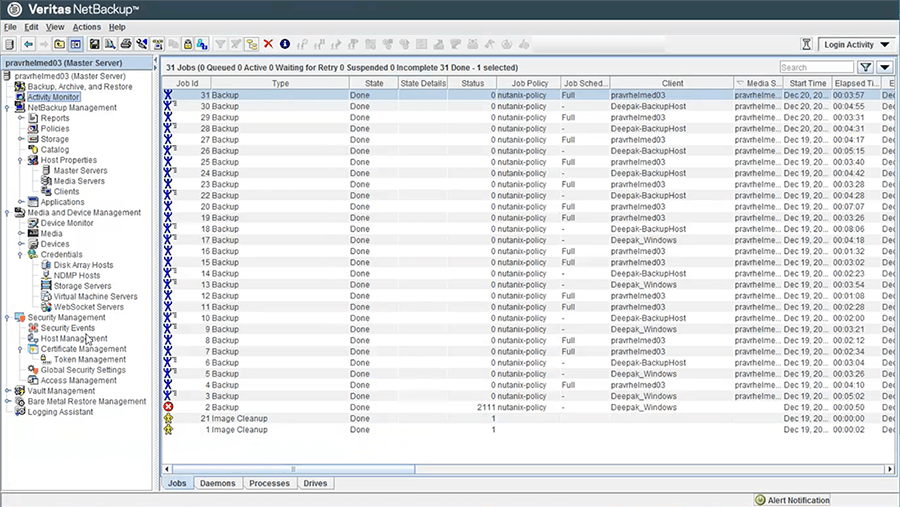Viewport: 900px width, 507px height.
Task: Click the Token Management icon
Action: [x=46, y=359]
